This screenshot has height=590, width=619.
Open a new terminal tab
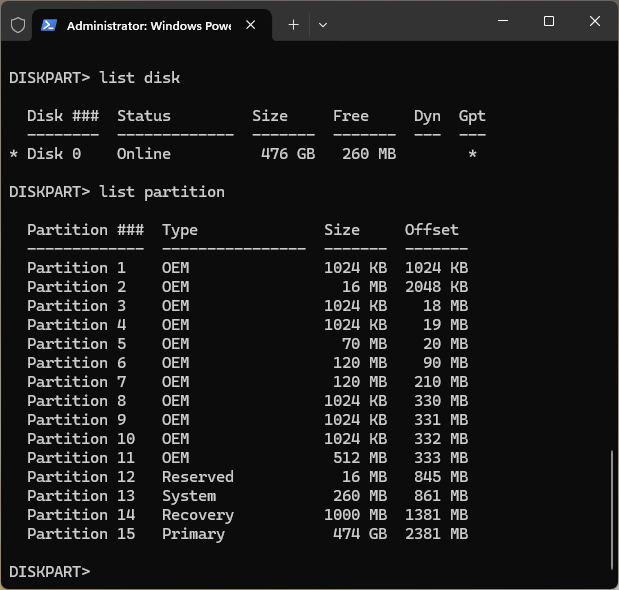293,25
